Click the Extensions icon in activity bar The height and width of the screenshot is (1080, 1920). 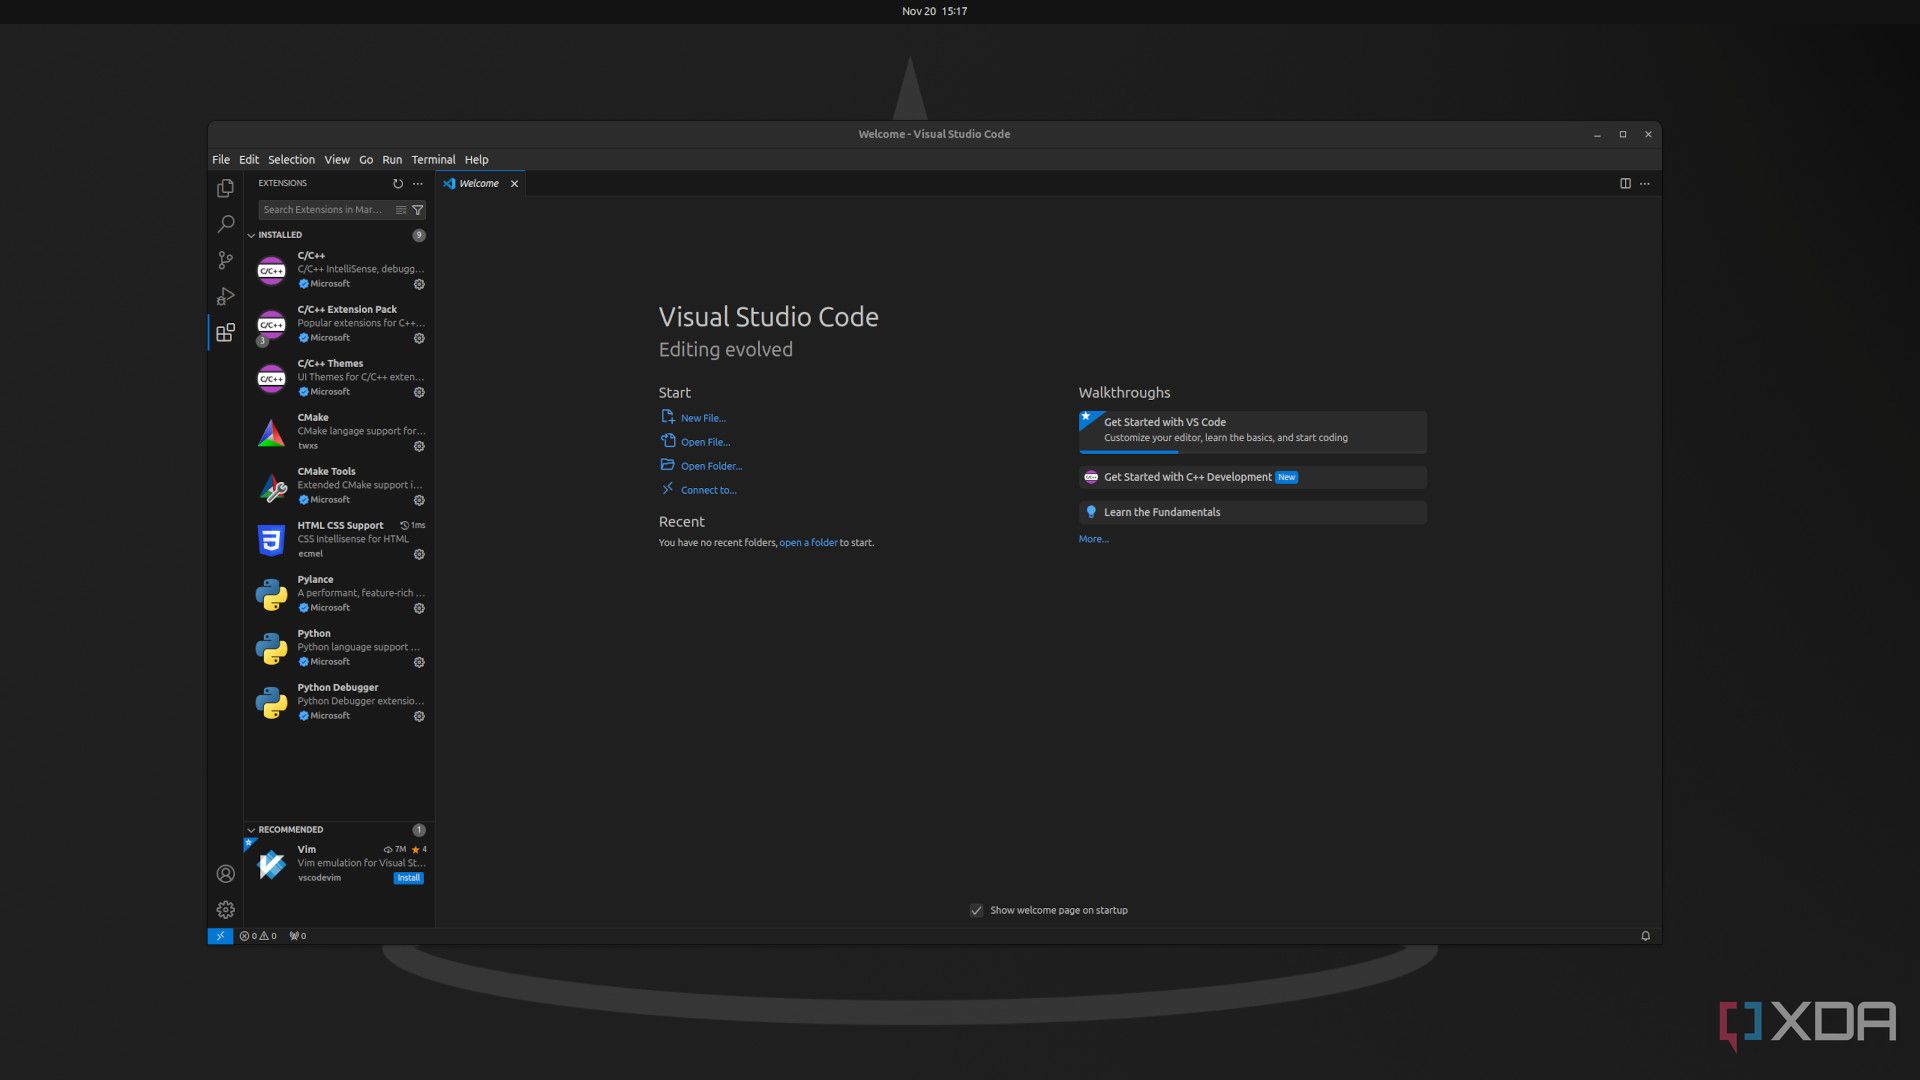coord(224,332)
